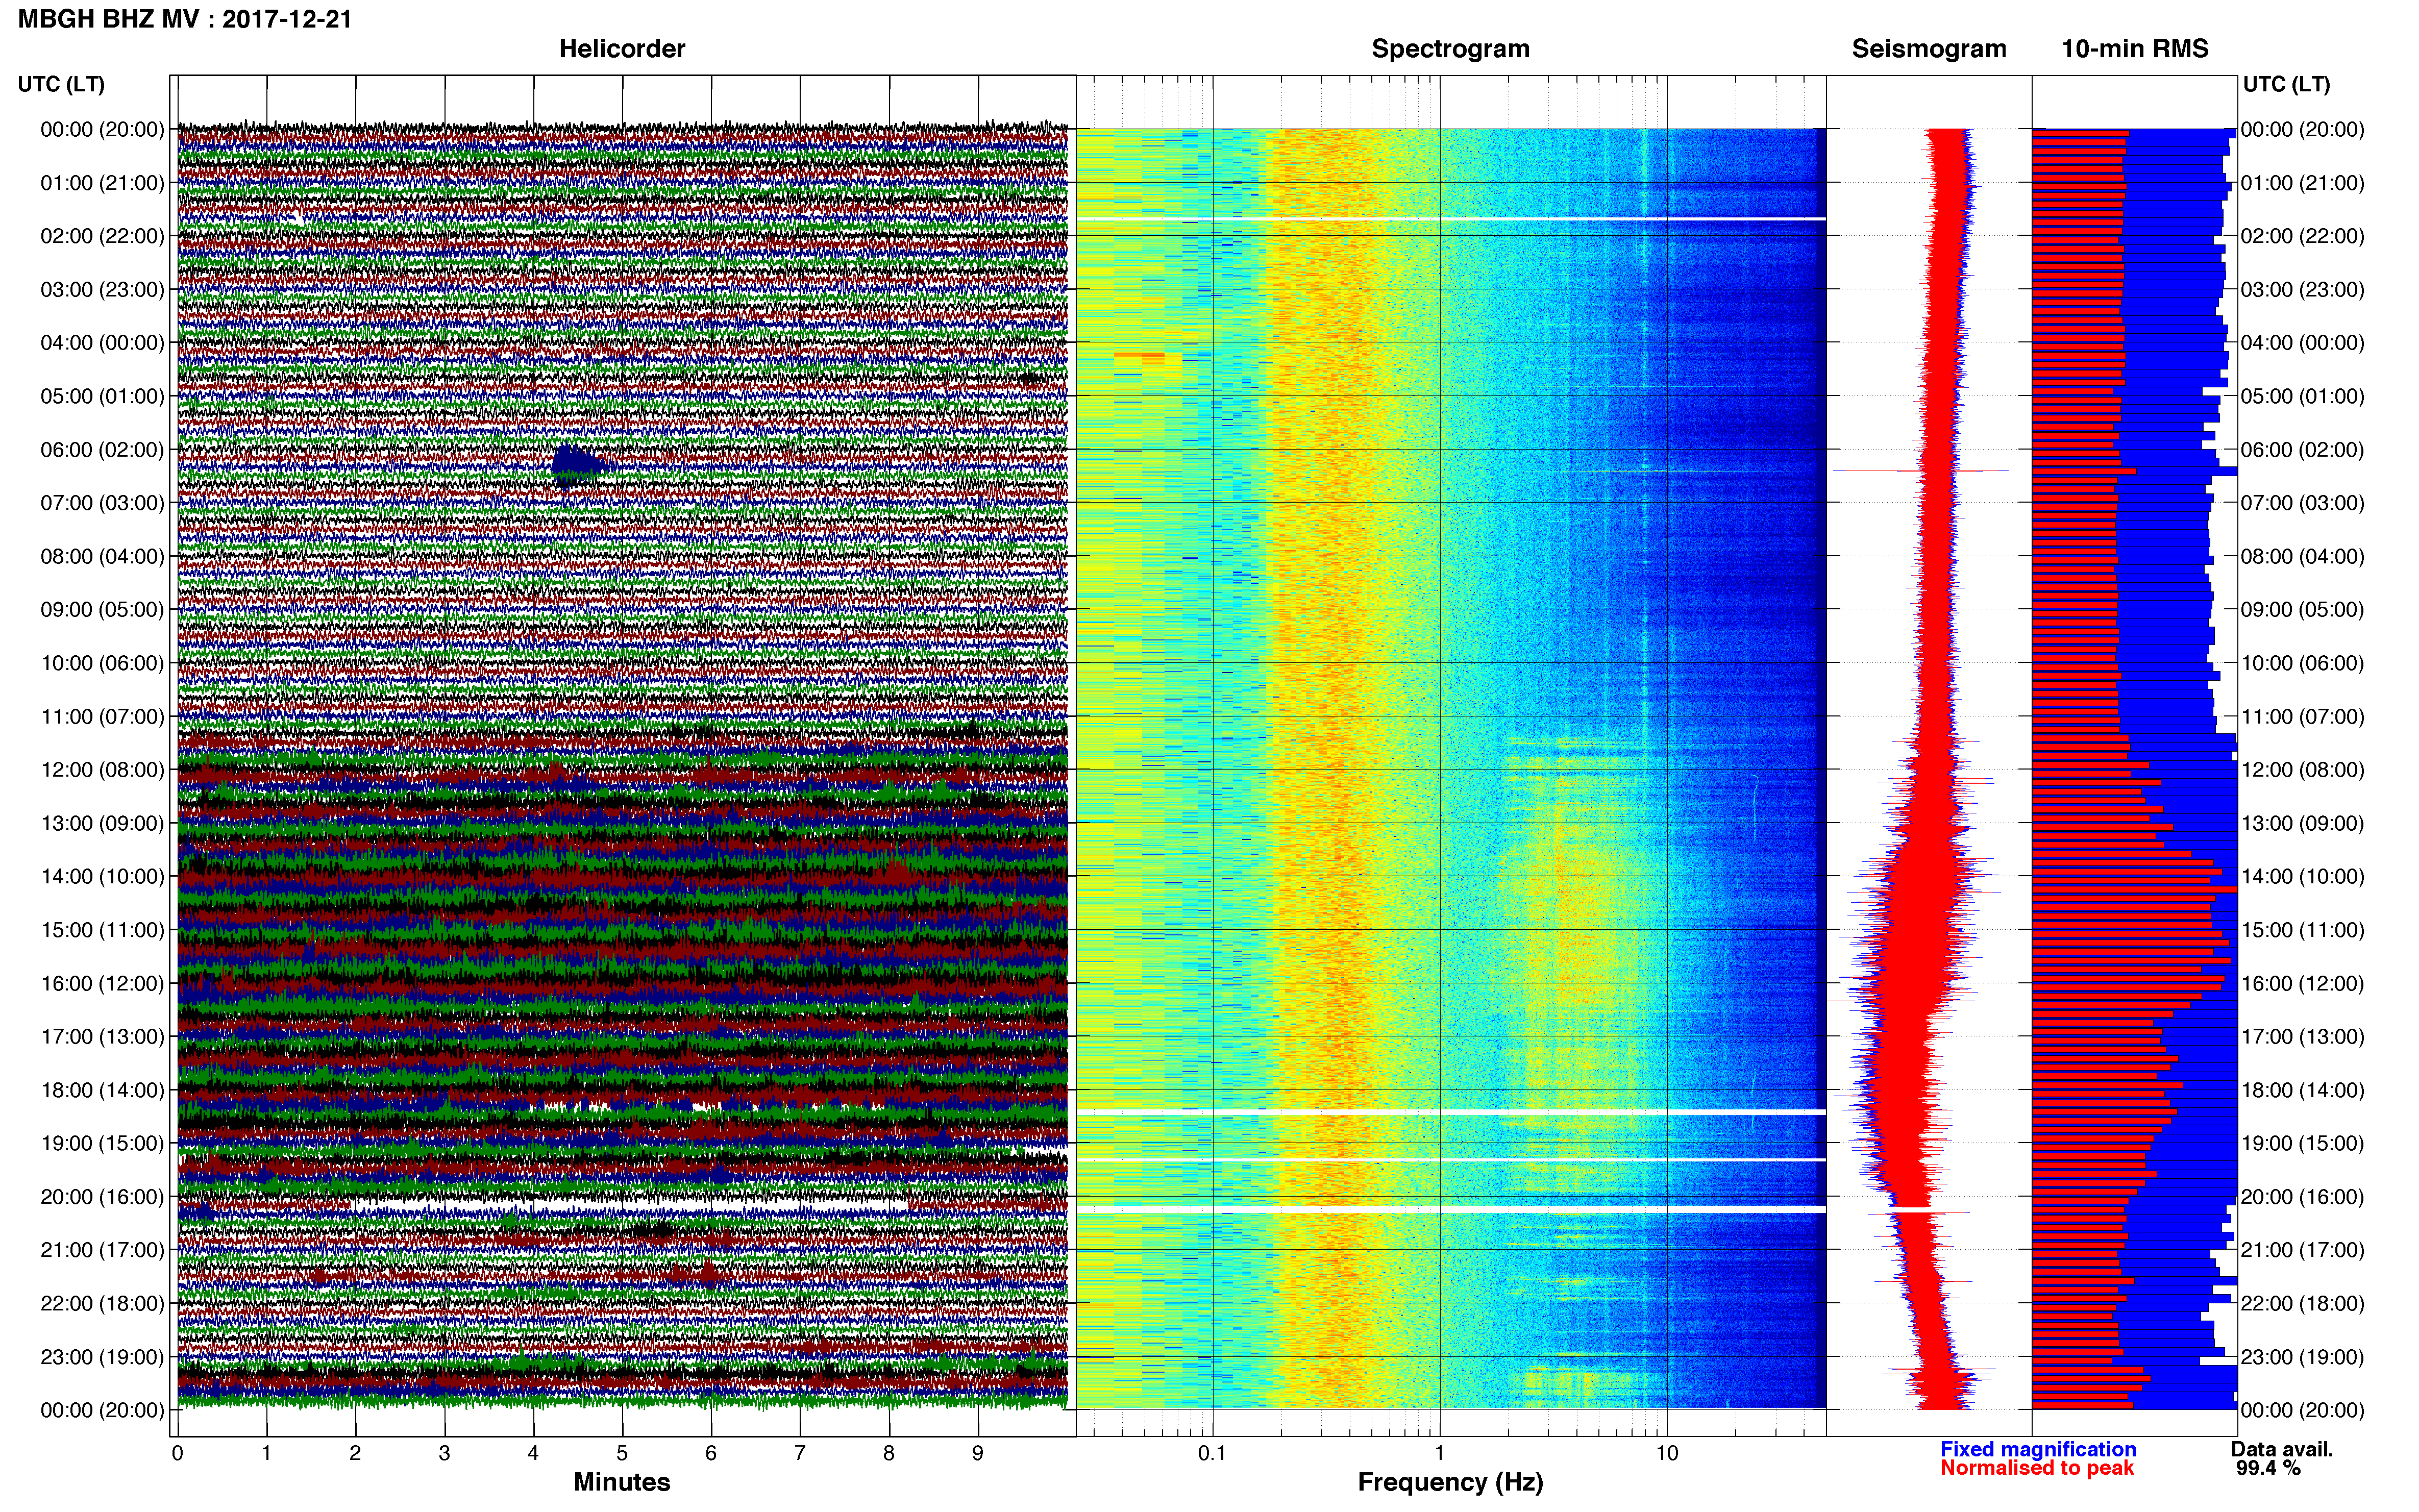Click 15:00 (11:00) on the Helicorder time axis

(x=102, y=930)
